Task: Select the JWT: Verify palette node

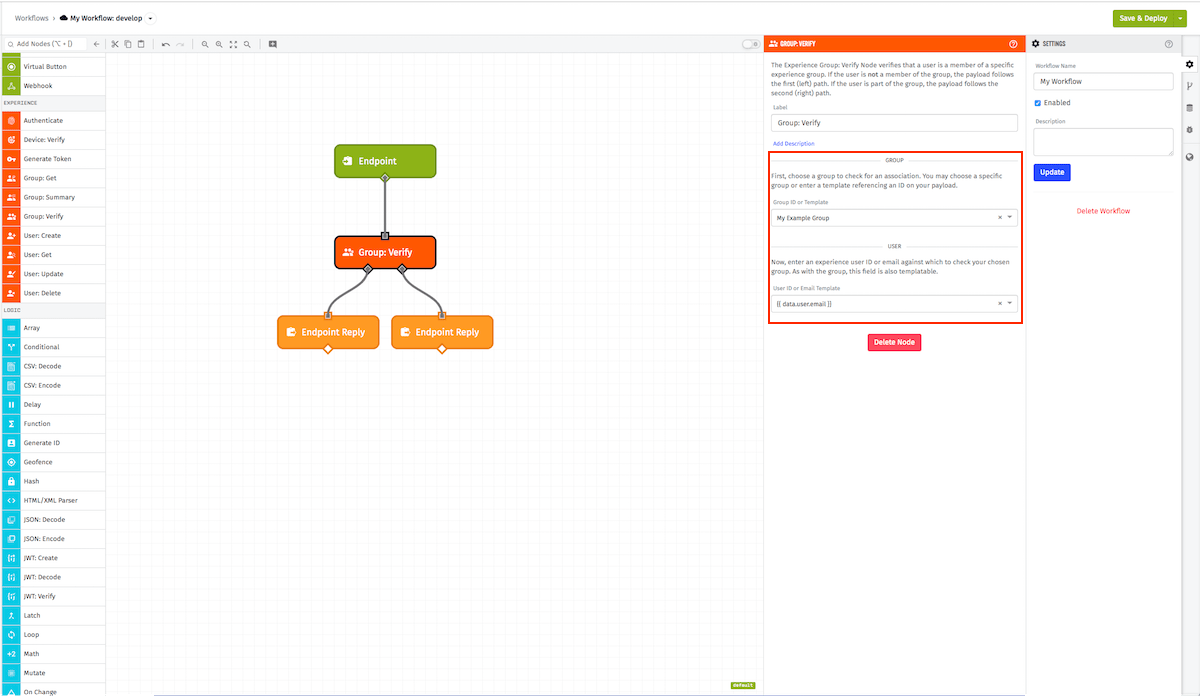Action: pyautogui.click(x=53, y=596)
